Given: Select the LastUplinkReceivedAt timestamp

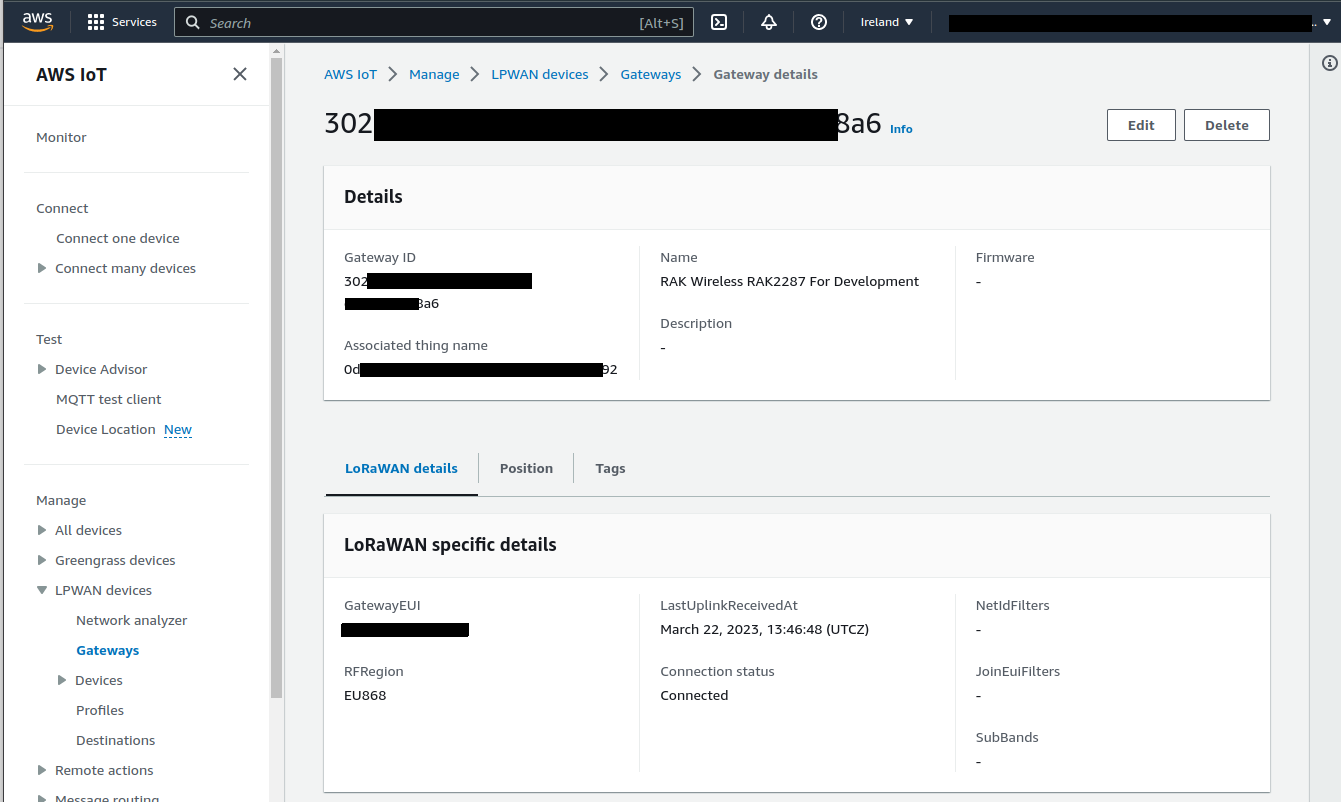Looking at the screenshot, I should pos(765,629).
